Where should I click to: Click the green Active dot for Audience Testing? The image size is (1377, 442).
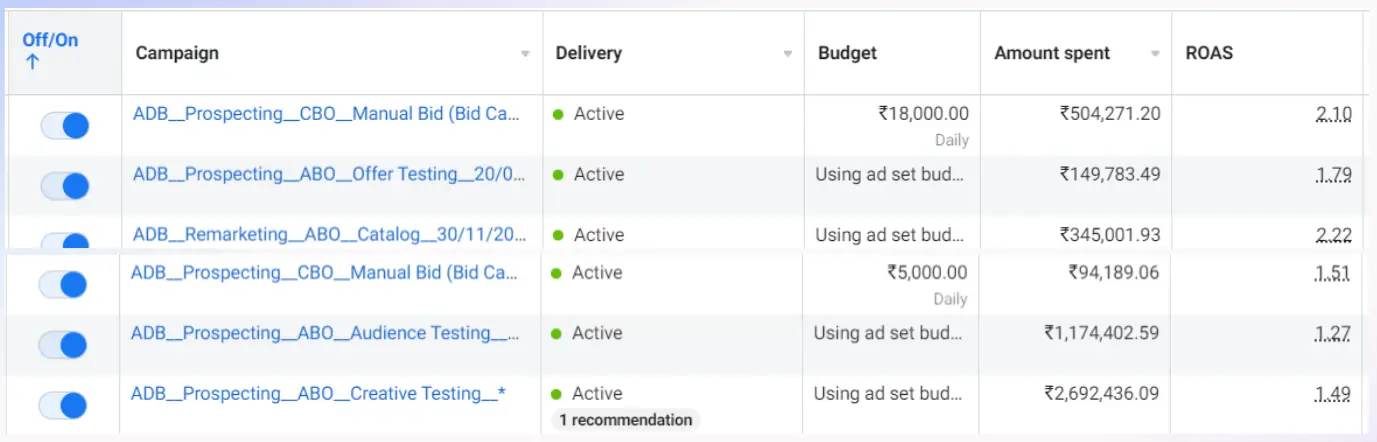[x=556, y=333]
